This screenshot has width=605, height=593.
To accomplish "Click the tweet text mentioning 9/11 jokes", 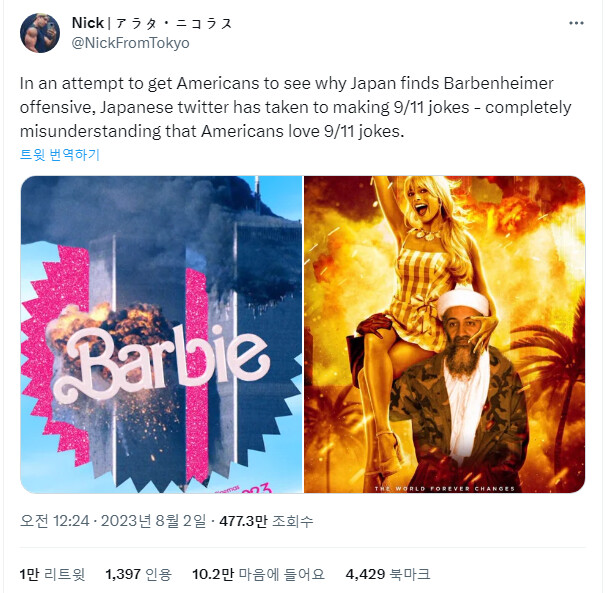I will pyautogui.click(x=296, y=107).
